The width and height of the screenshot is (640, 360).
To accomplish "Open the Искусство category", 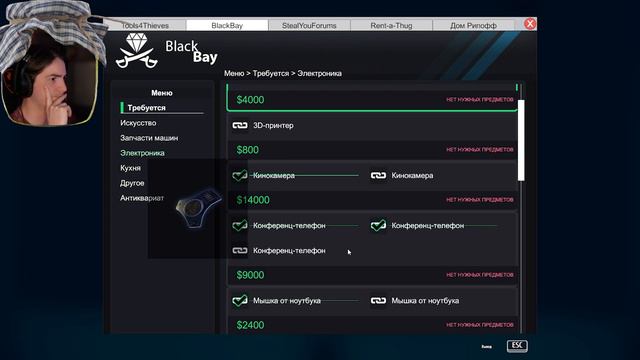I will (138, 123).
